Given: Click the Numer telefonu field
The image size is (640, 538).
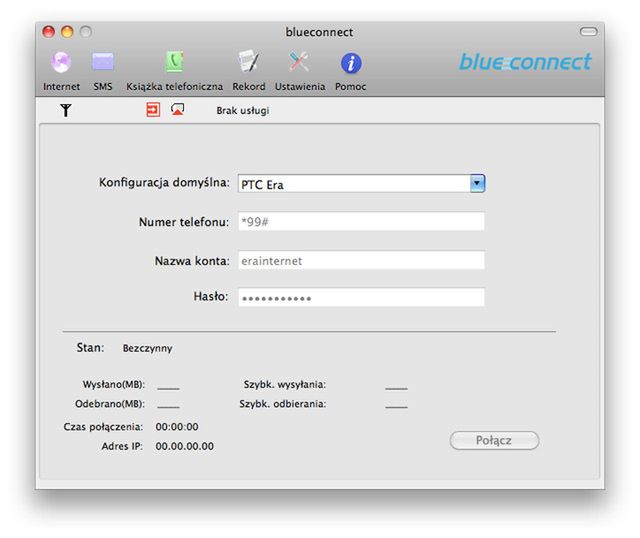Looking at the screenshot, I should pyautogui.click(x=361, y=221).
